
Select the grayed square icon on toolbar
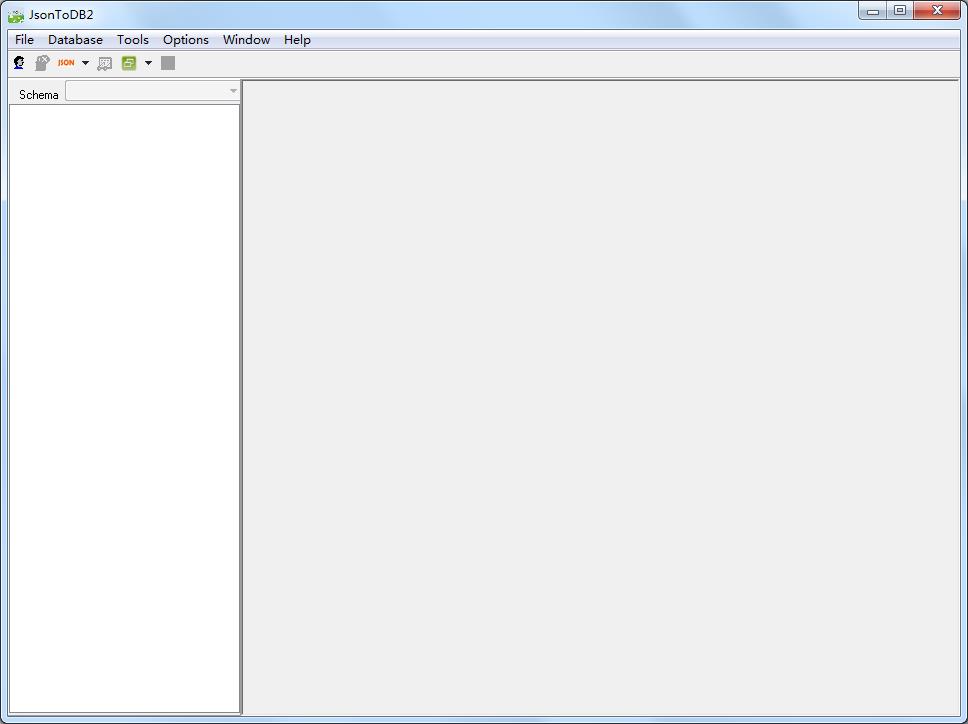coord(168,62)
